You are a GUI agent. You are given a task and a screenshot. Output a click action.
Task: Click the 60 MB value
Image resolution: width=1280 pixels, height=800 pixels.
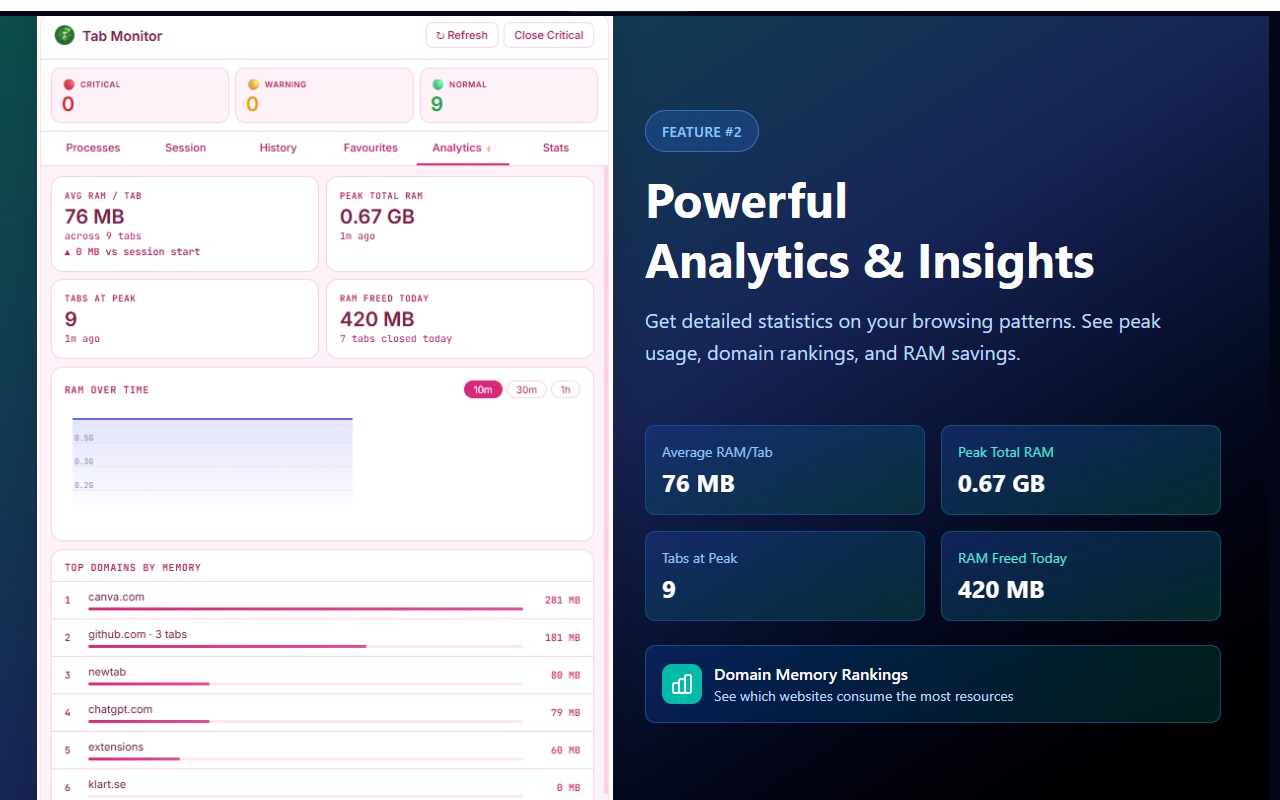coord(565,750)
